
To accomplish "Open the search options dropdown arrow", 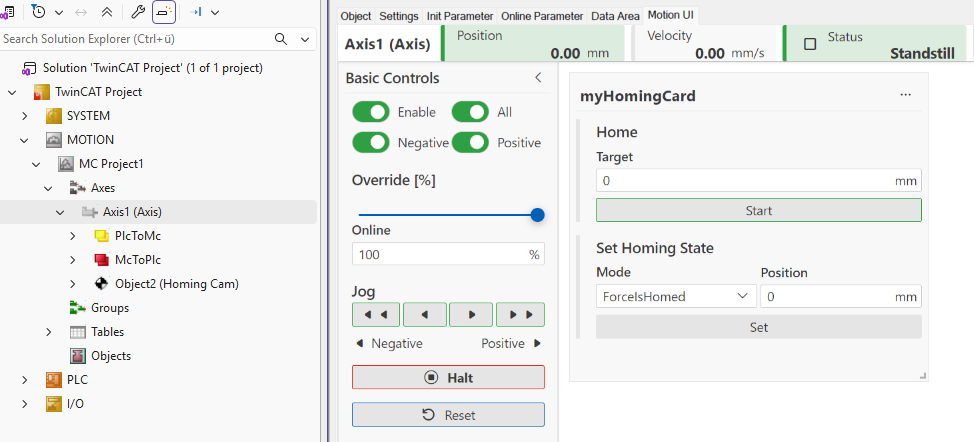I will [304, 39].
